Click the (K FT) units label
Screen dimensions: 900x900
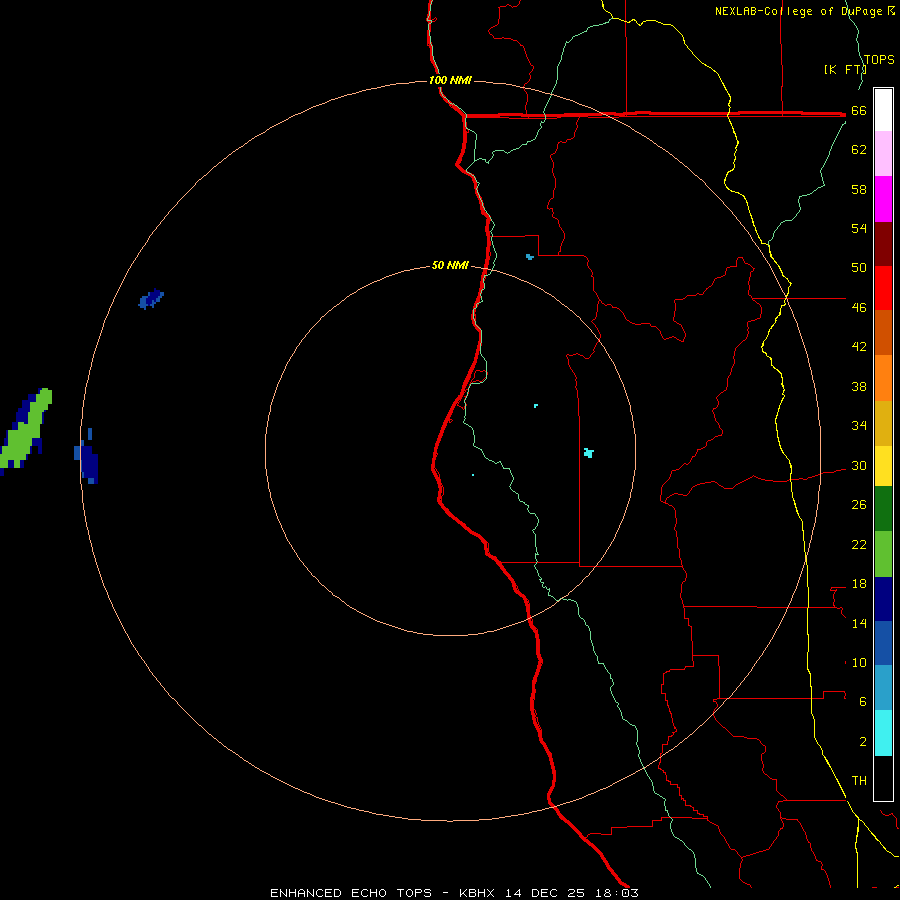pyautogui.click(x=844, y=69)
